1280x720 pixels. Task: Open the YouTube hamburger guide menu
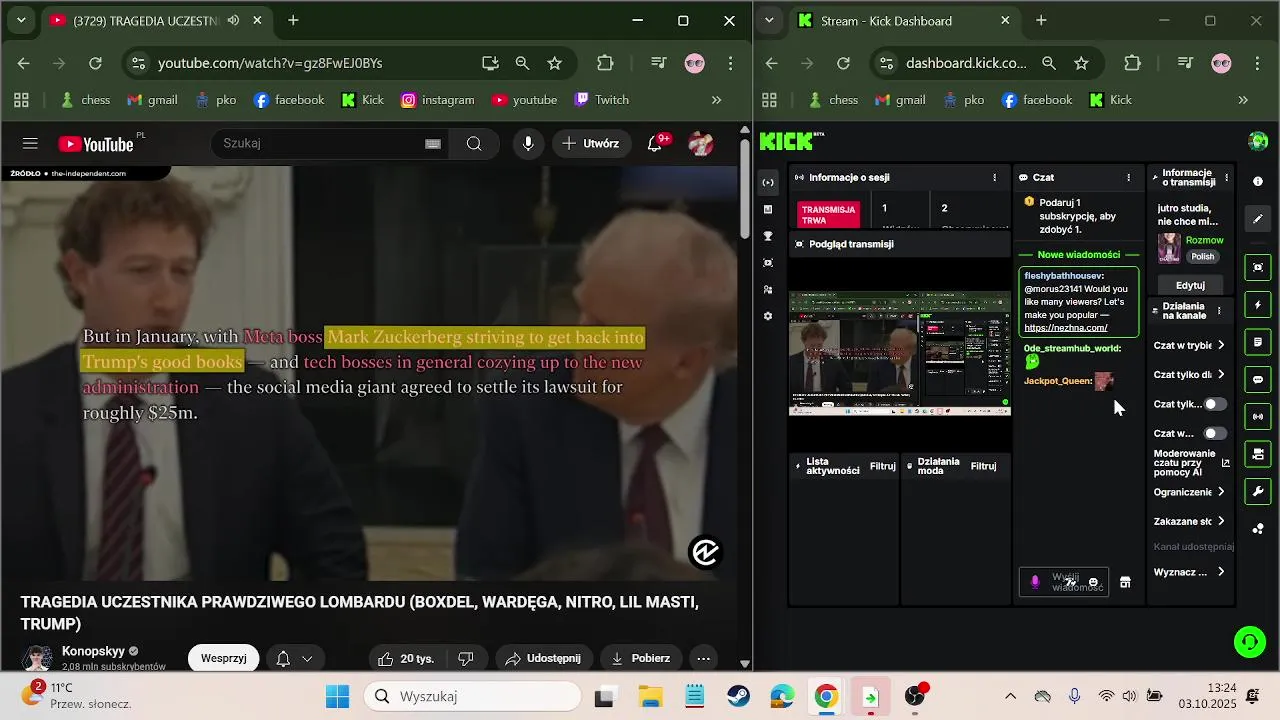(x=30, y=144)
